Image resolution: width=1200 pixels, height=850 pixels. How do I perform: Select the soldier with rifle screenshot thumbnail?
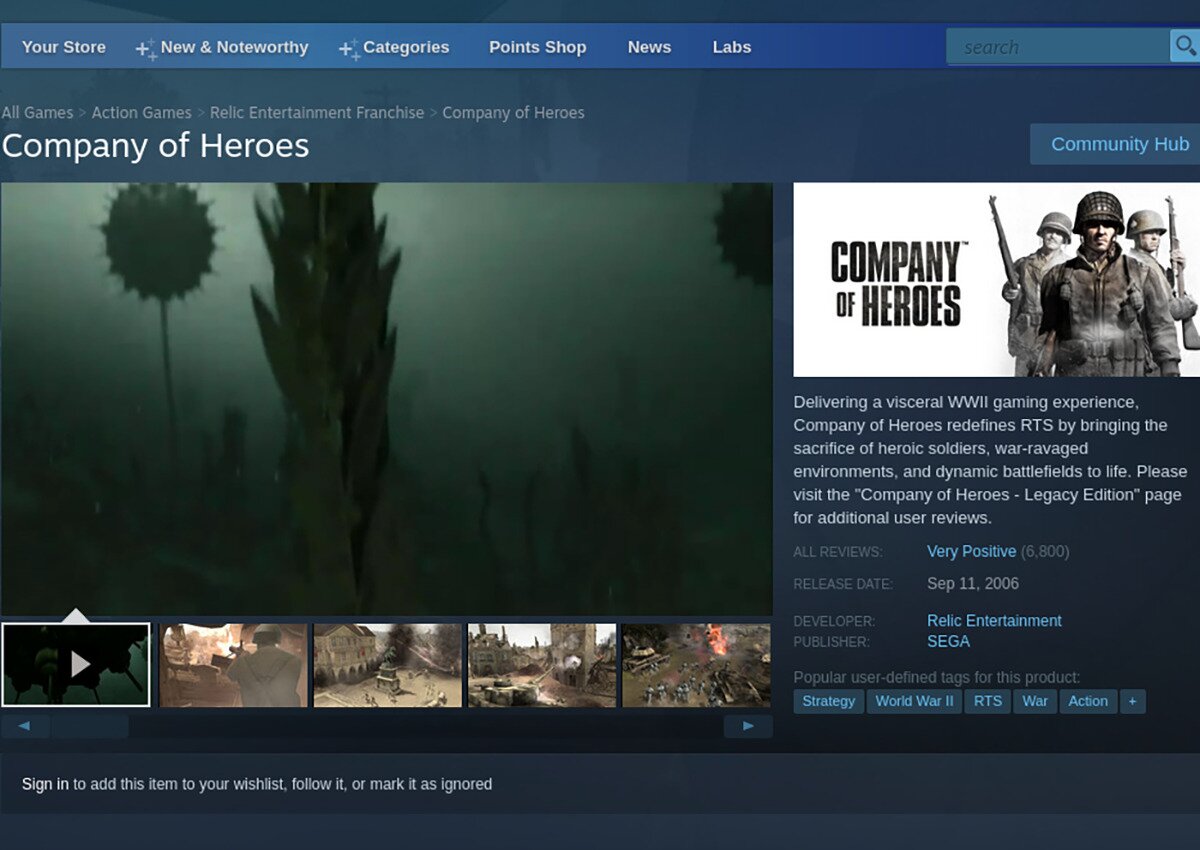234,665
